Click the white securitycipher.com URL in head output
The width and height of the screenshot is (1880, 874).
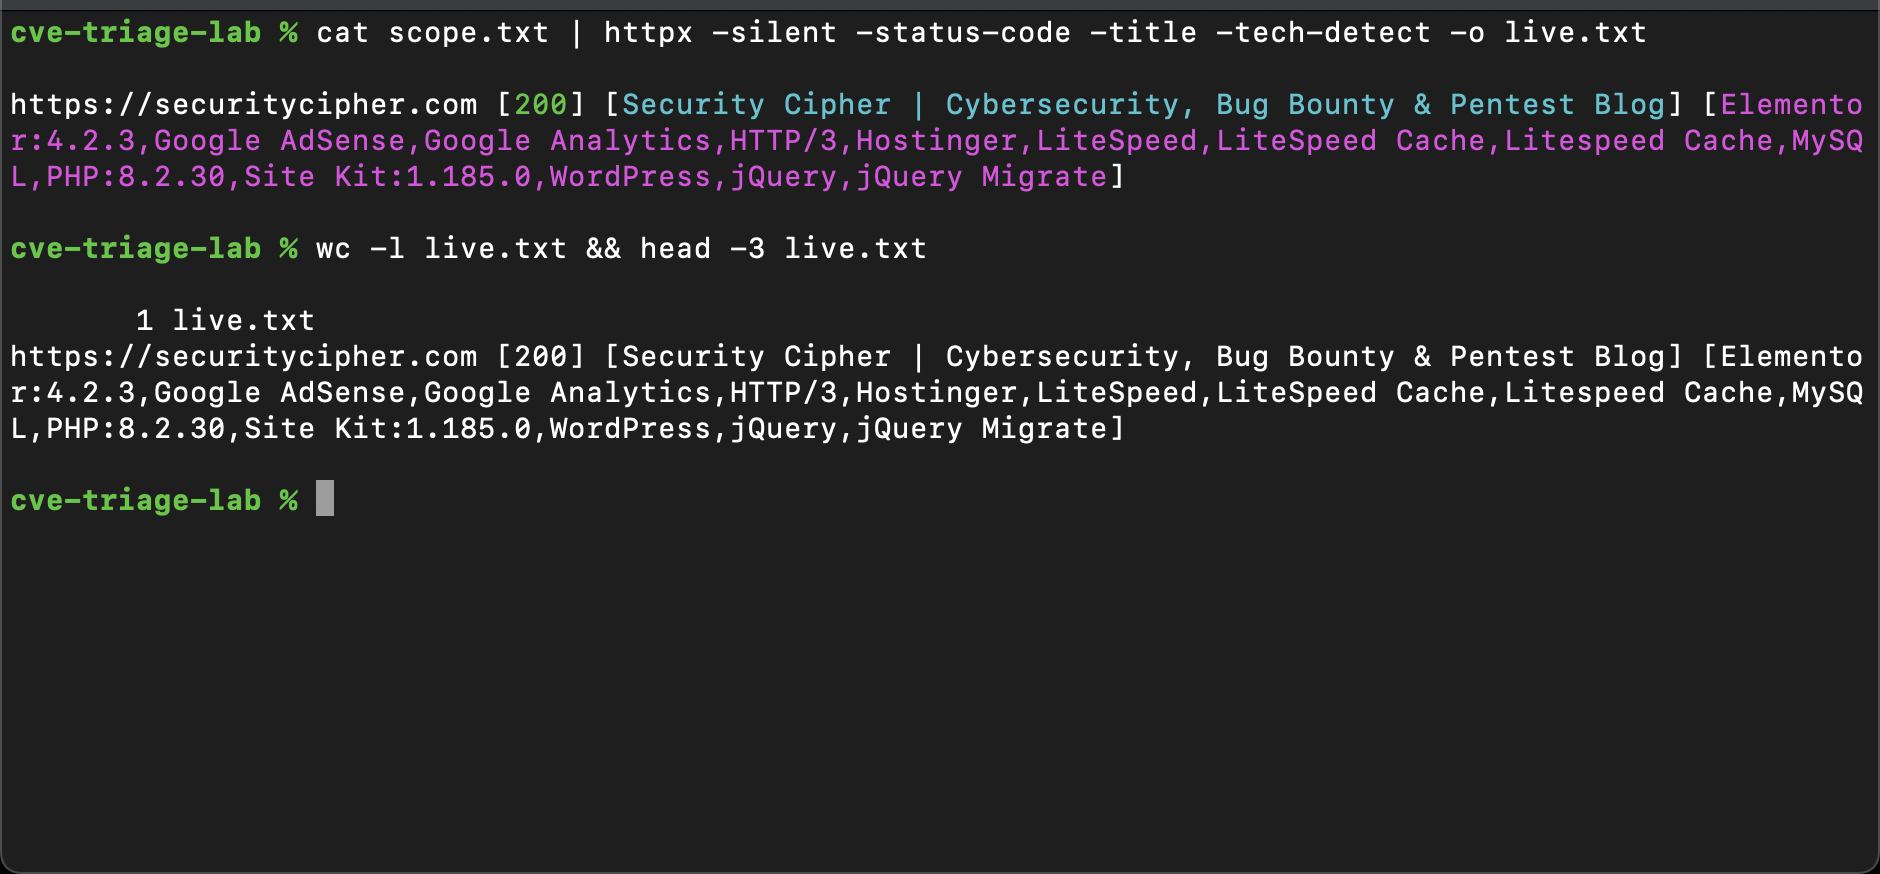(x=244, y=357)
